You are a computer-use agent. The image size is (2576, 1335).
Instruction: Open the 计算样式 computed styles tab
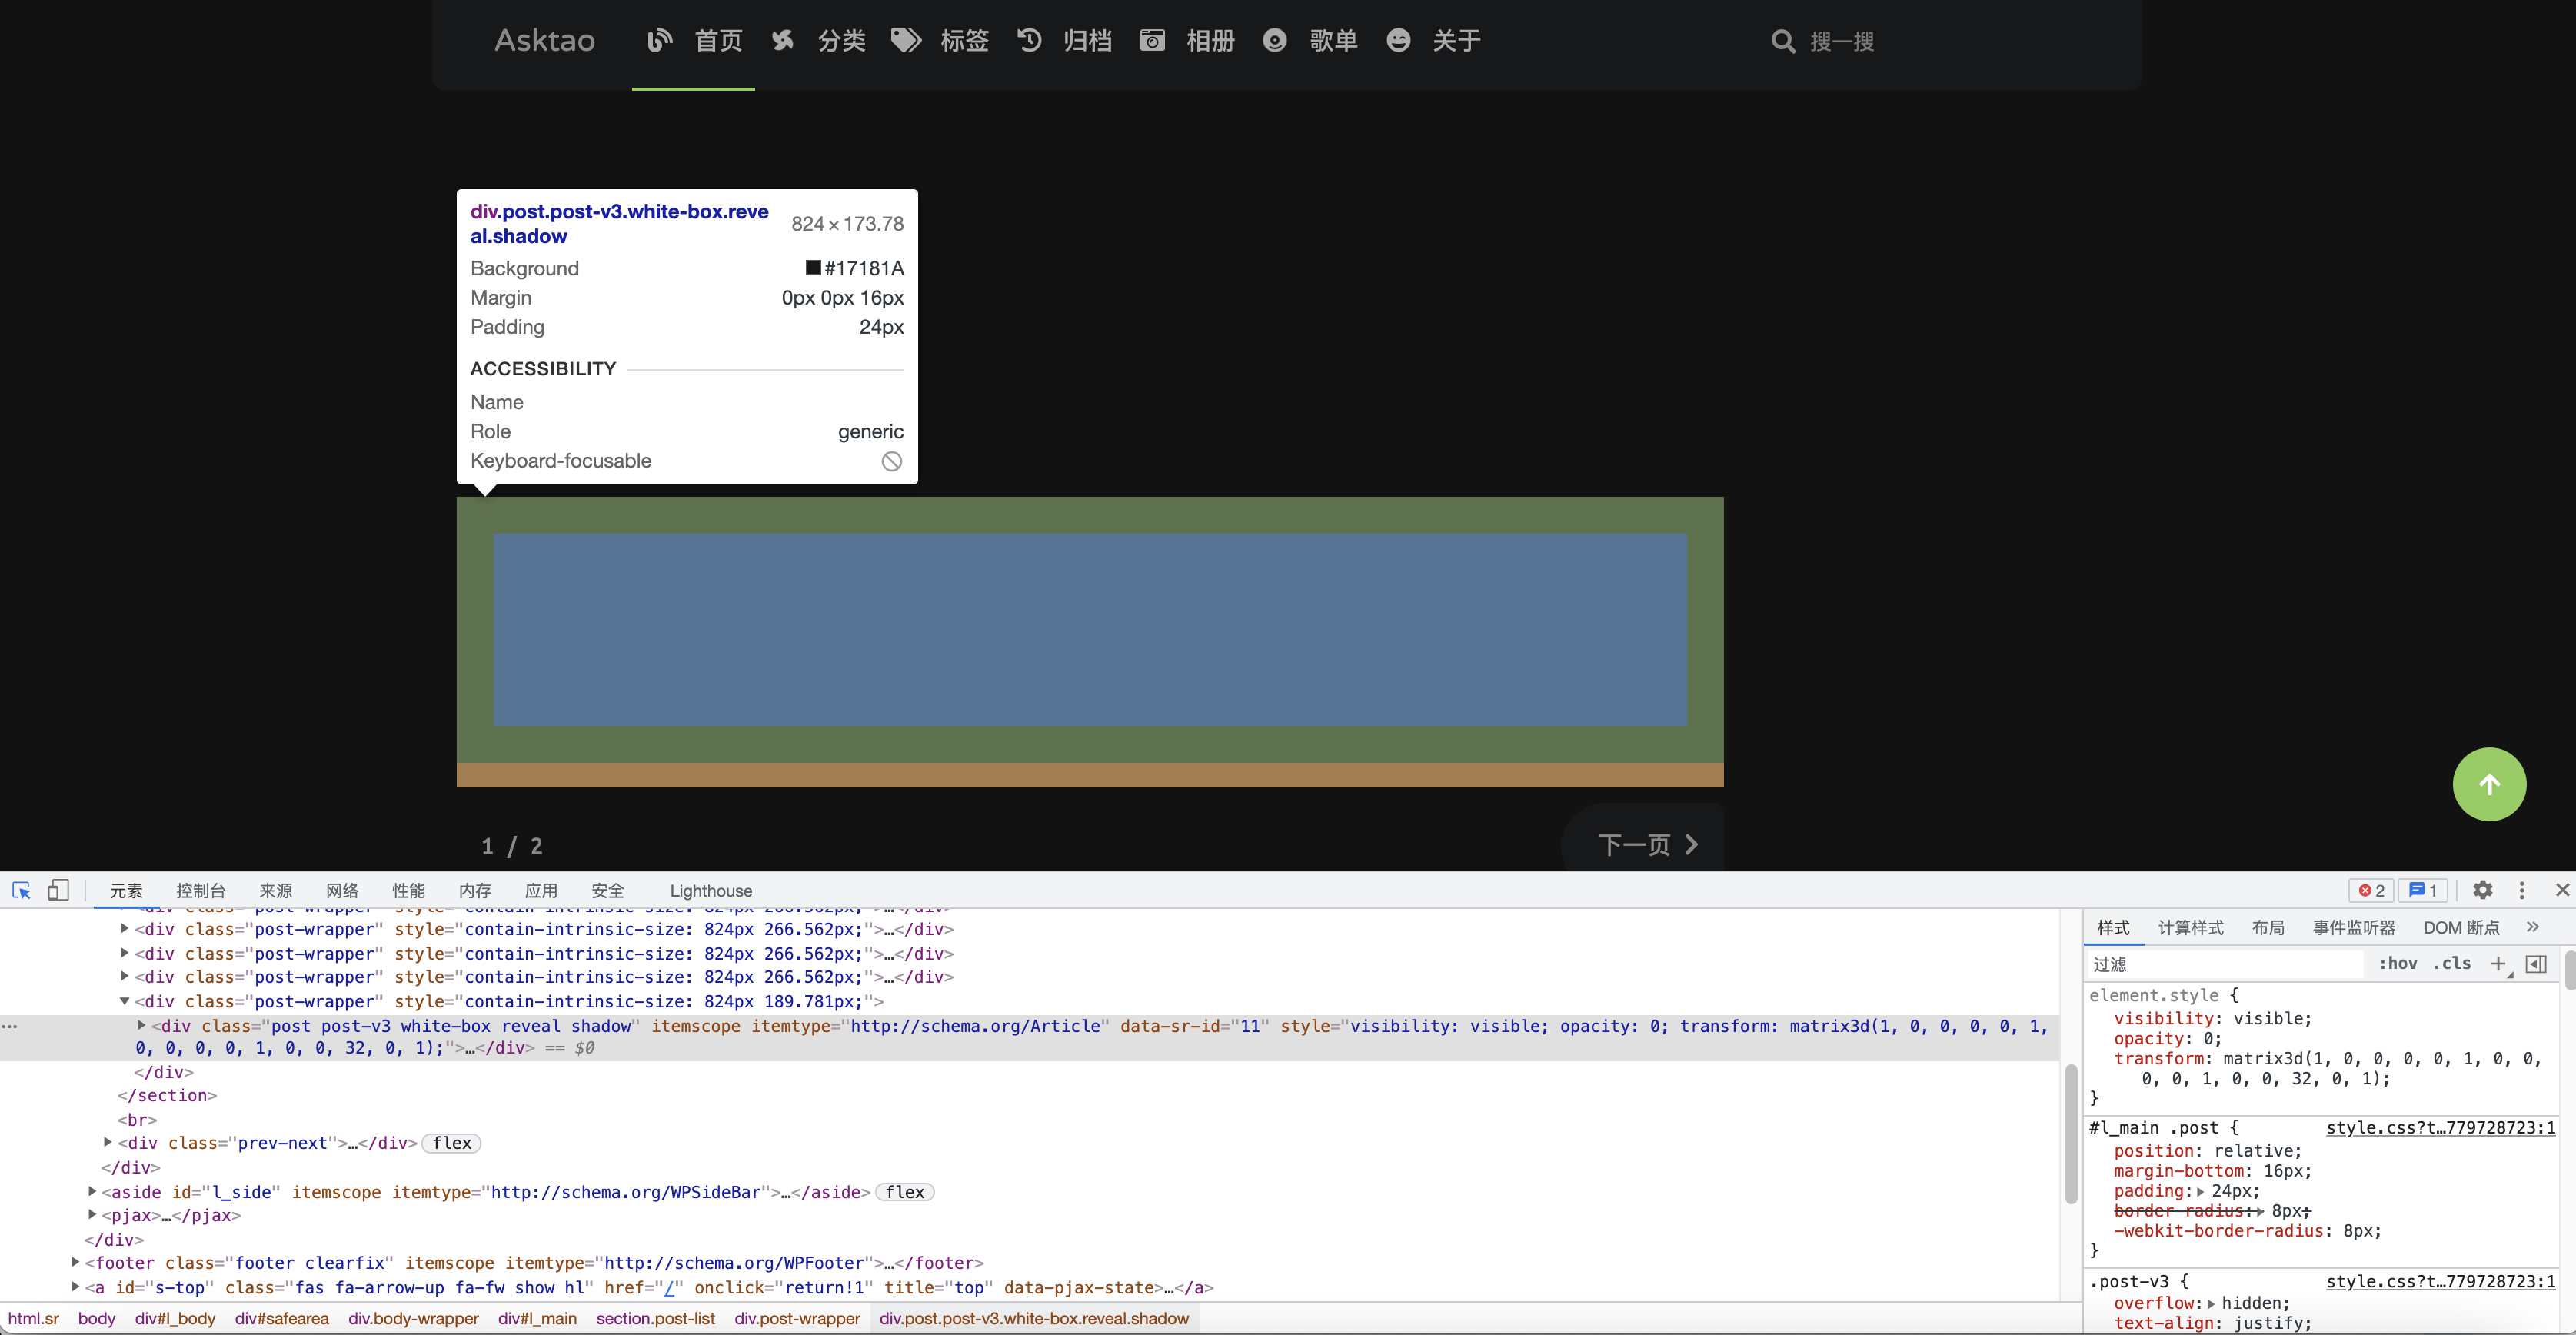2191,927
